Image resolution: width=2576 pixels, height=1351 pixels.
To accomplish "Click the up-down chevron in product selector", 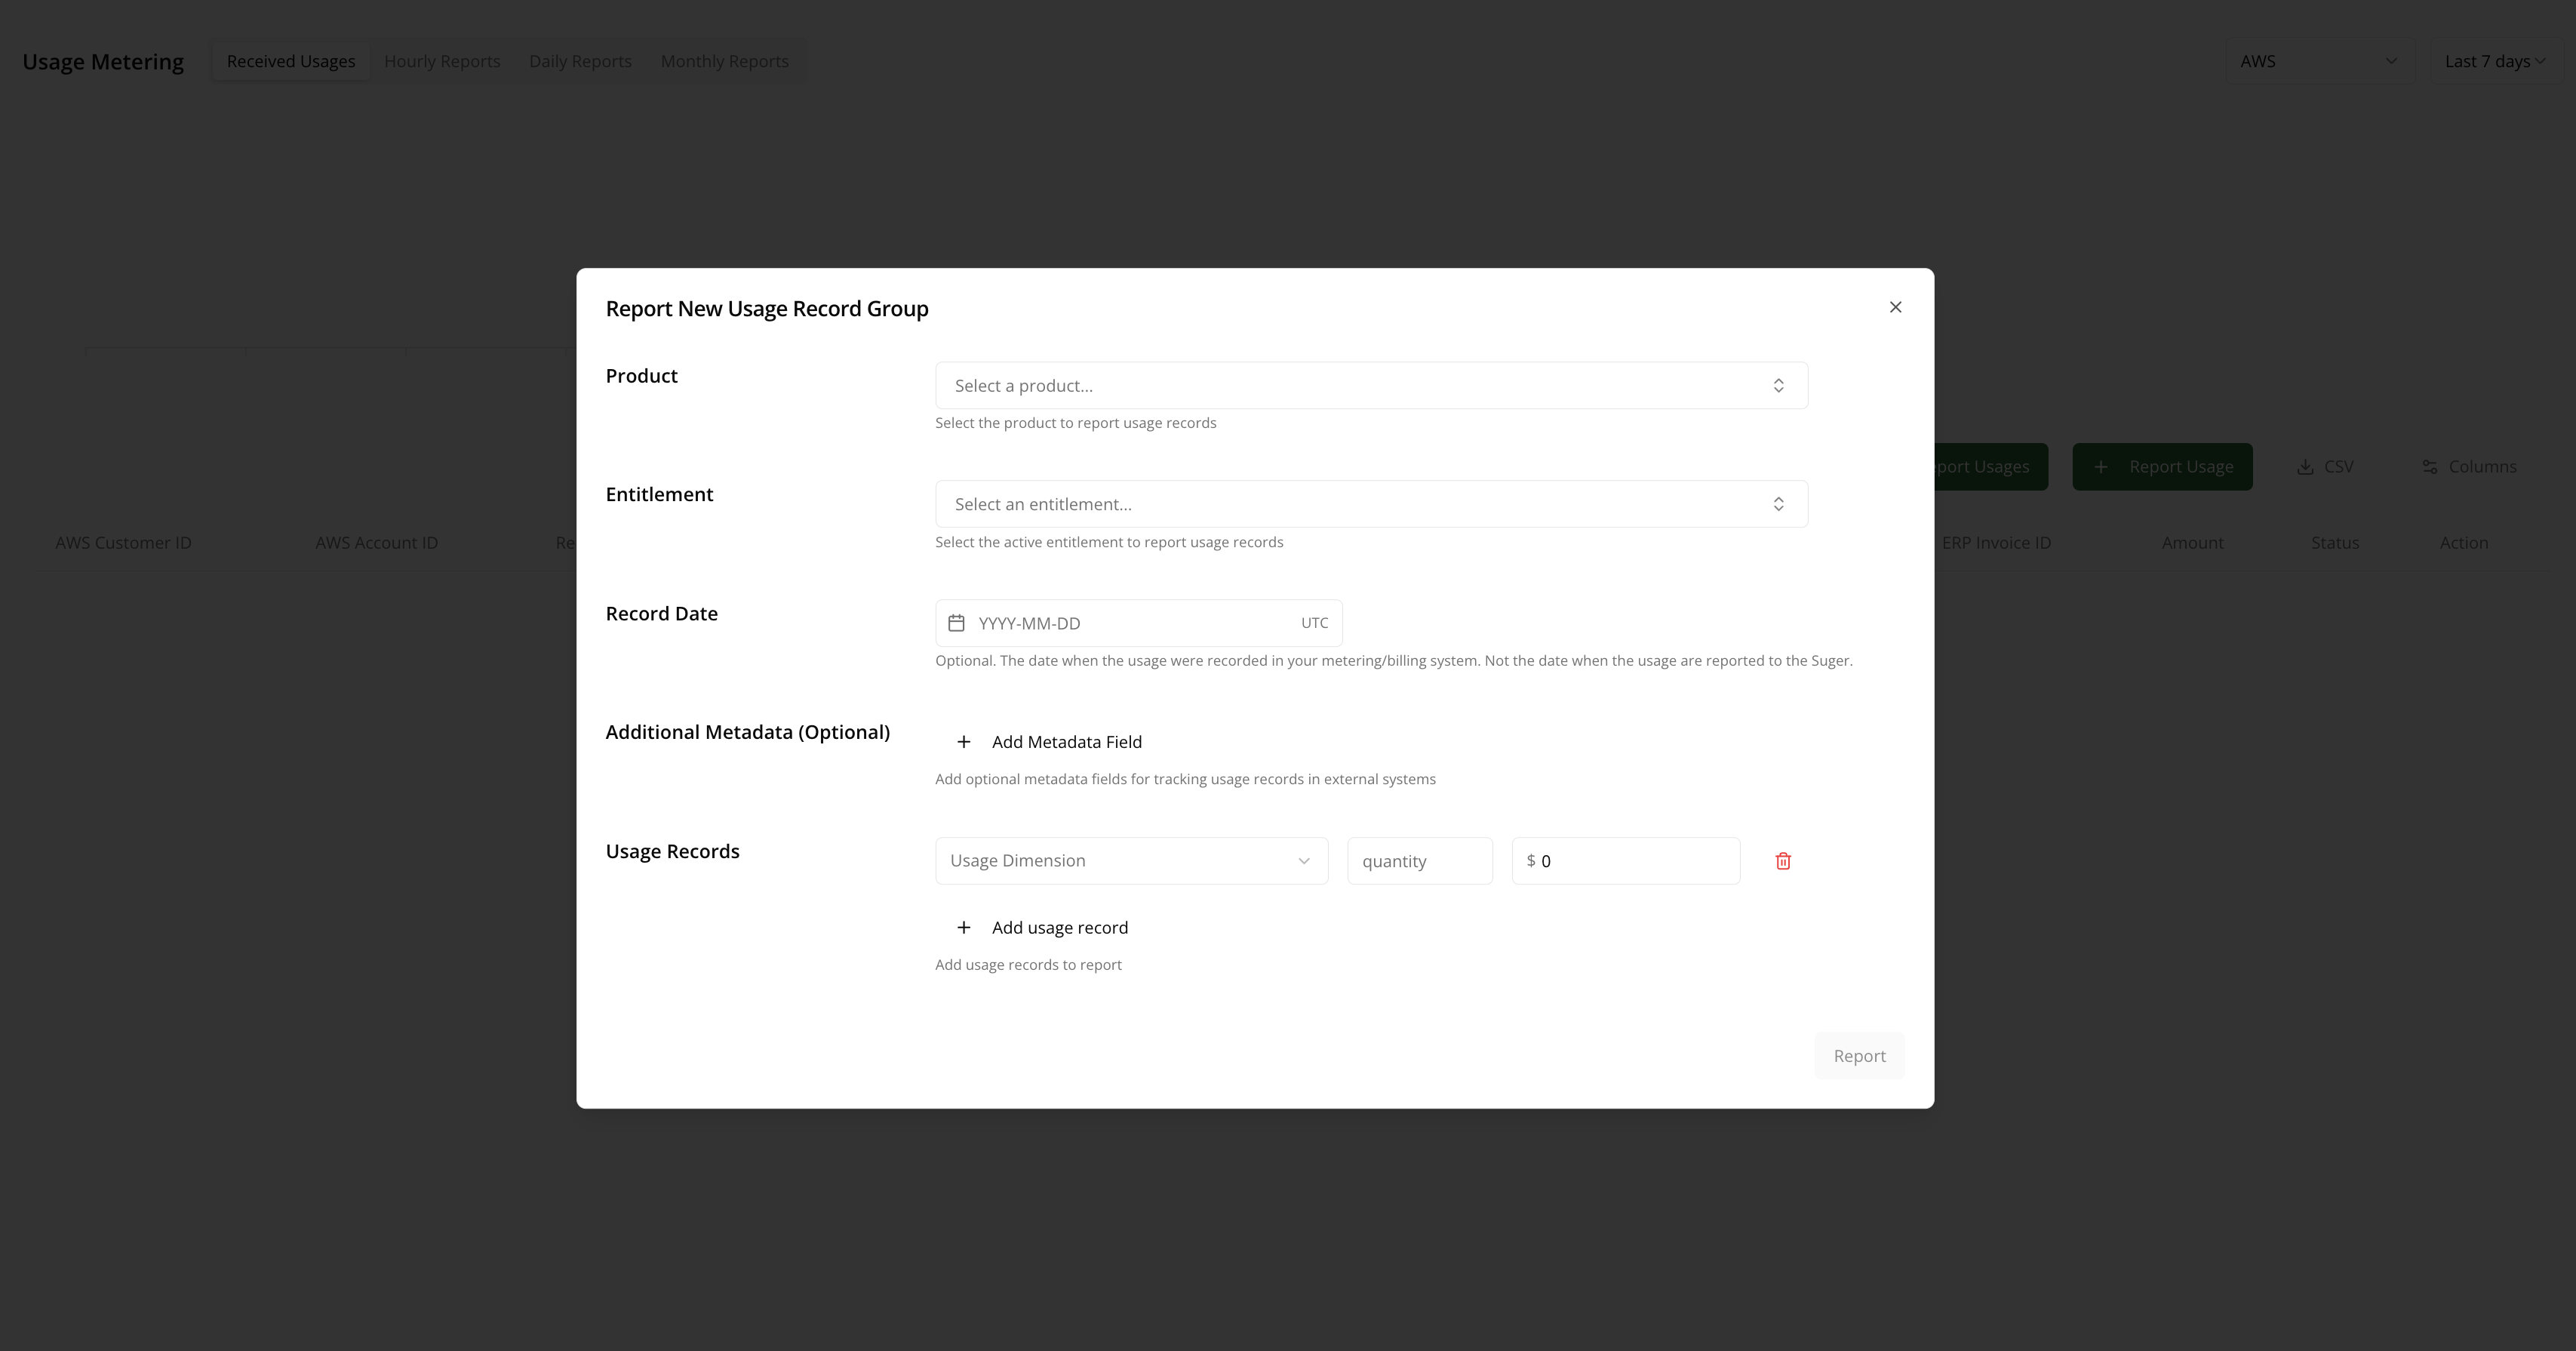I will 1778,386.
